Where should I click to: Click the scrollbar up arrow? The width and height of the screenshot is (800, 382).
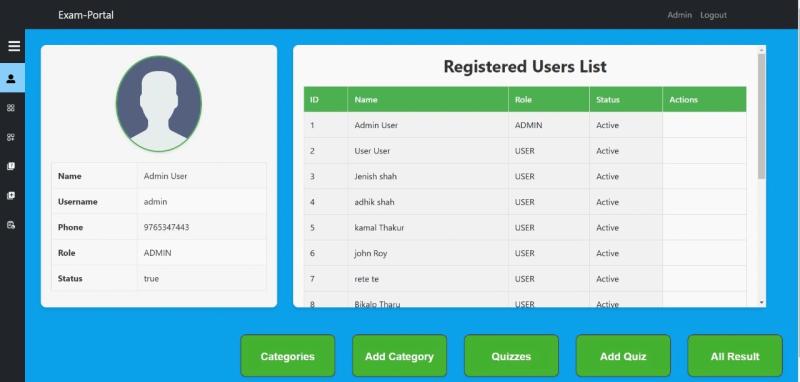click(762, 50)
